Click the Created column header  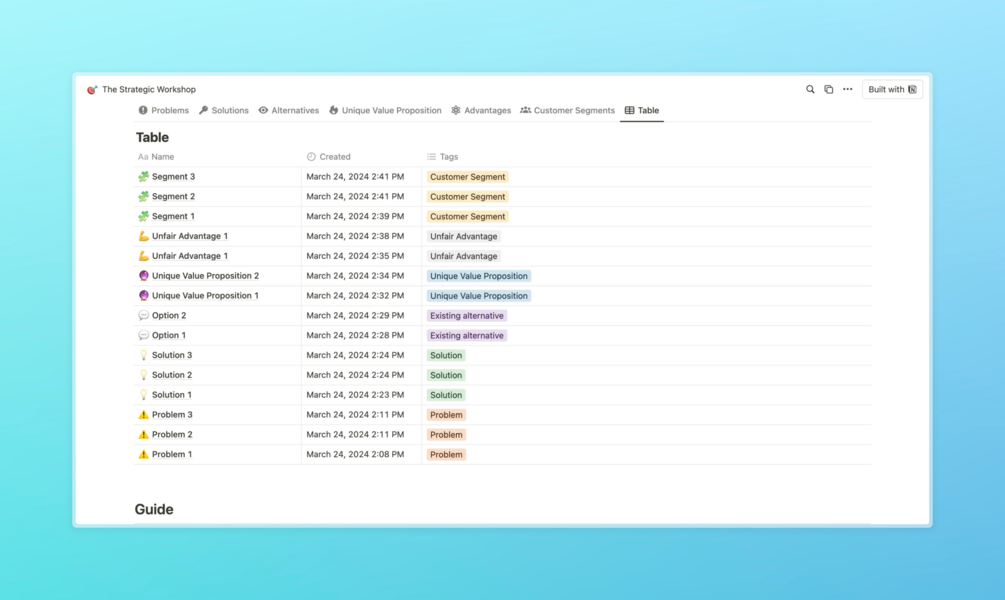click(328, 156)
